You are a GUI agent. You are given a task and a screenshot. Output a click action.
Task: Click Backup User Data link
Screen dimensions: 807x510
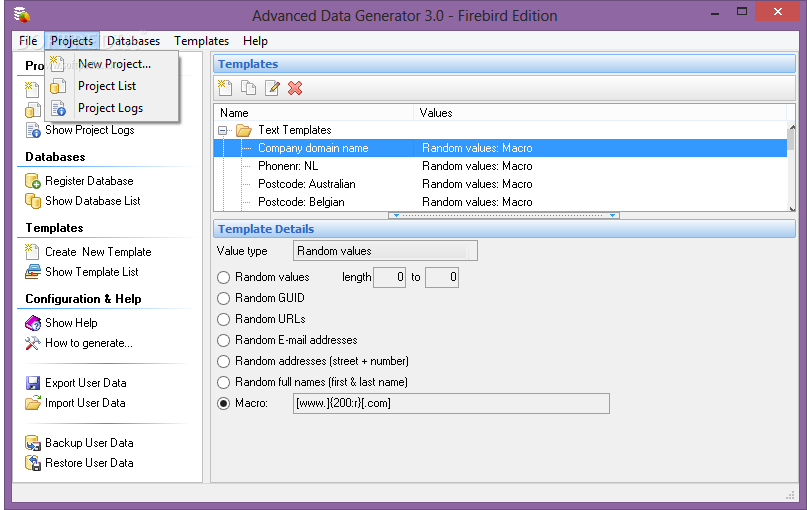point(89,443)
